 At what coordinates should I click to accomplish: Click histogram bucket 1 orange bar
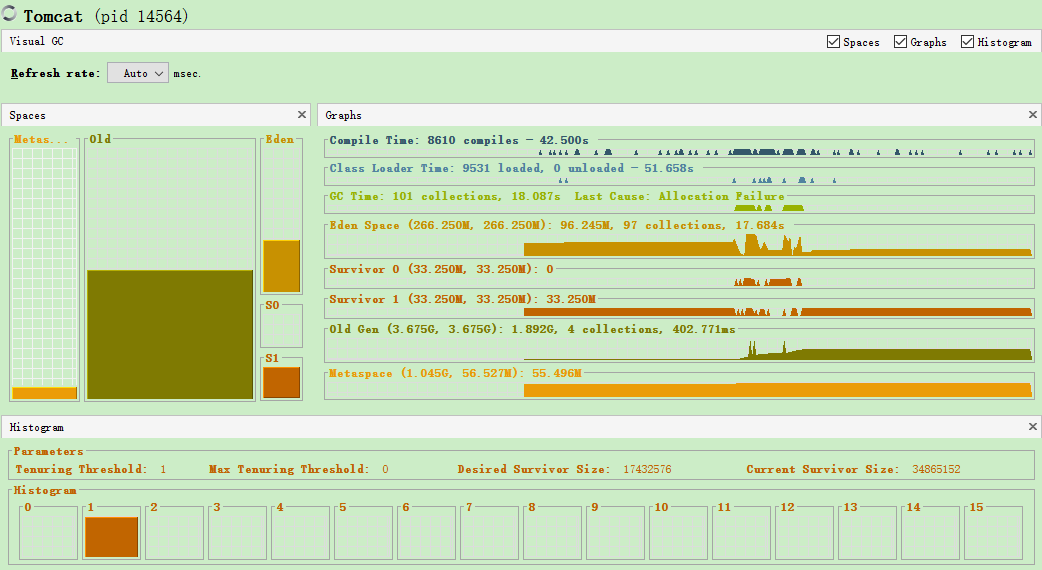coord(112,537)
